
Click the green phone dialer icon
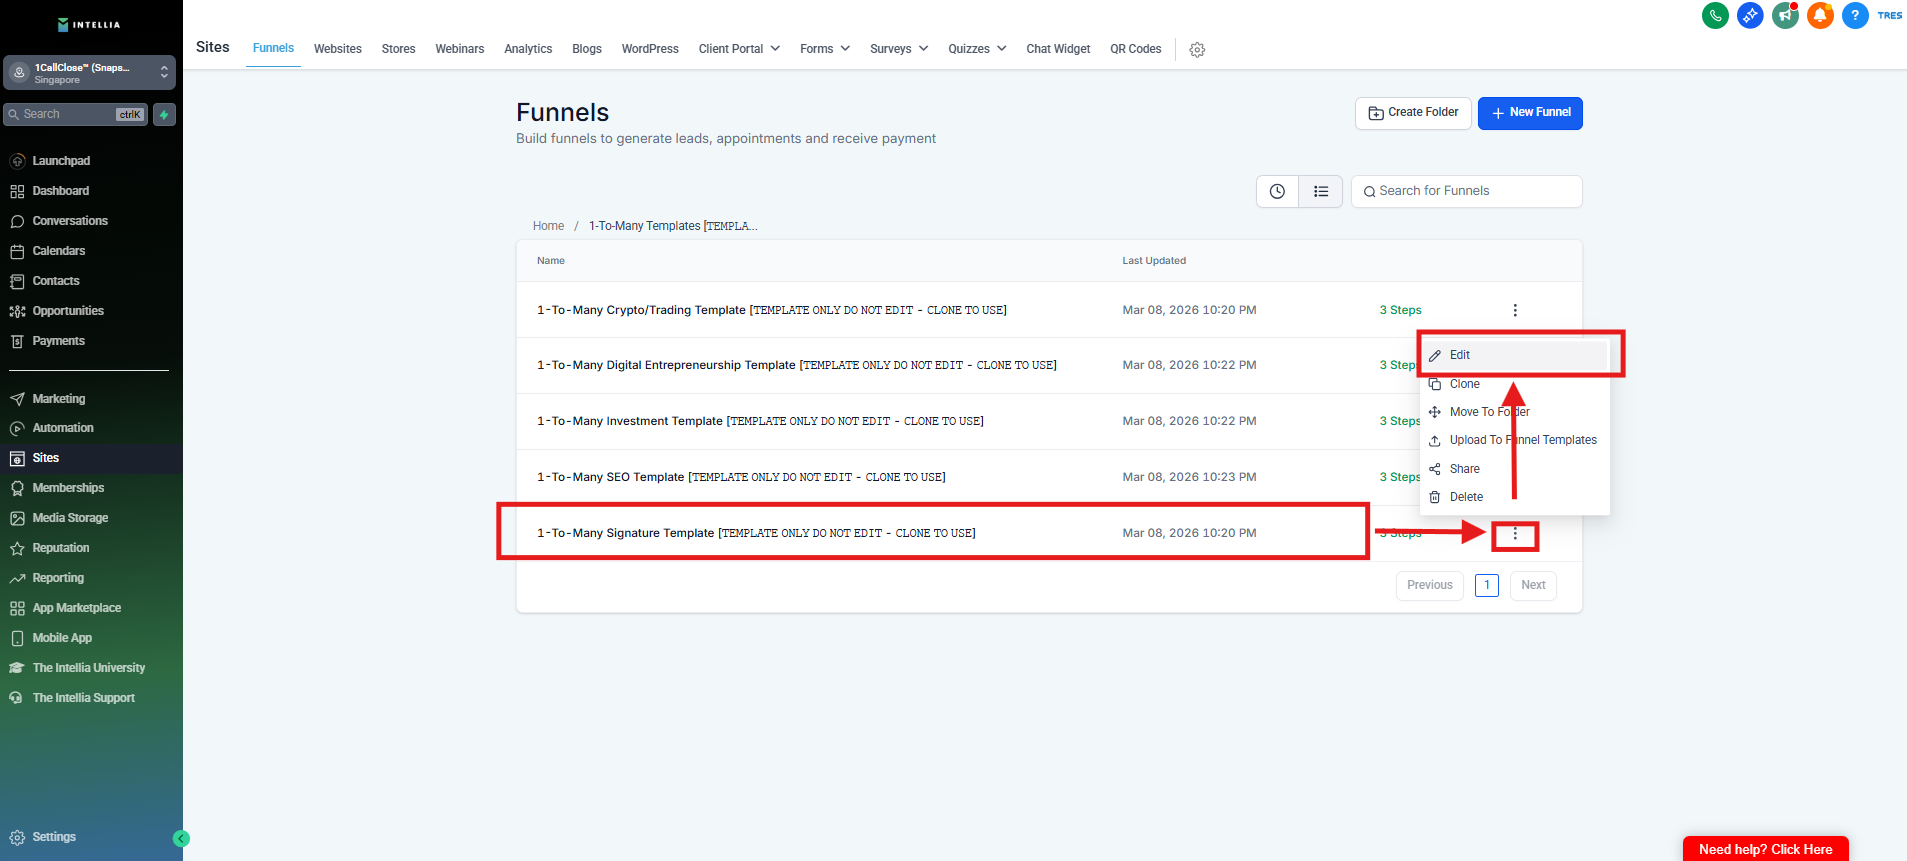pos(1715,15)
